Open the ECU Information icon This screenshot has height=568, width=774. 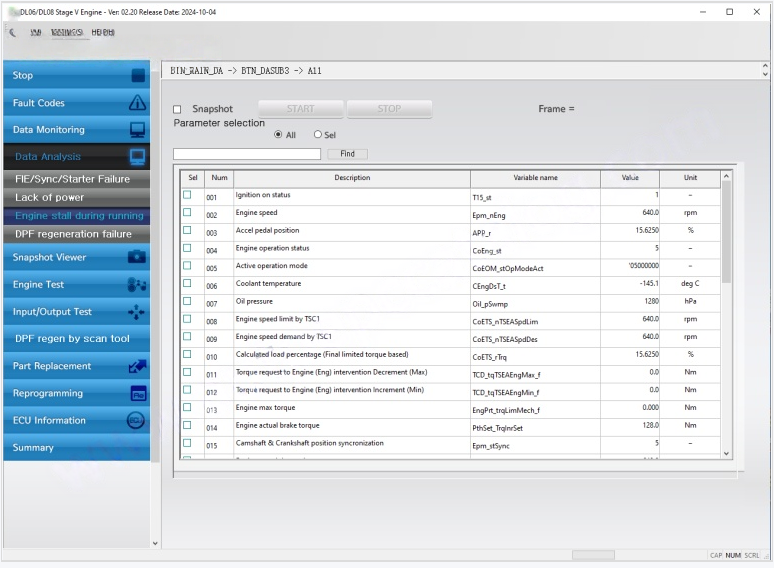pyautogui.click(x=137, y=421)
